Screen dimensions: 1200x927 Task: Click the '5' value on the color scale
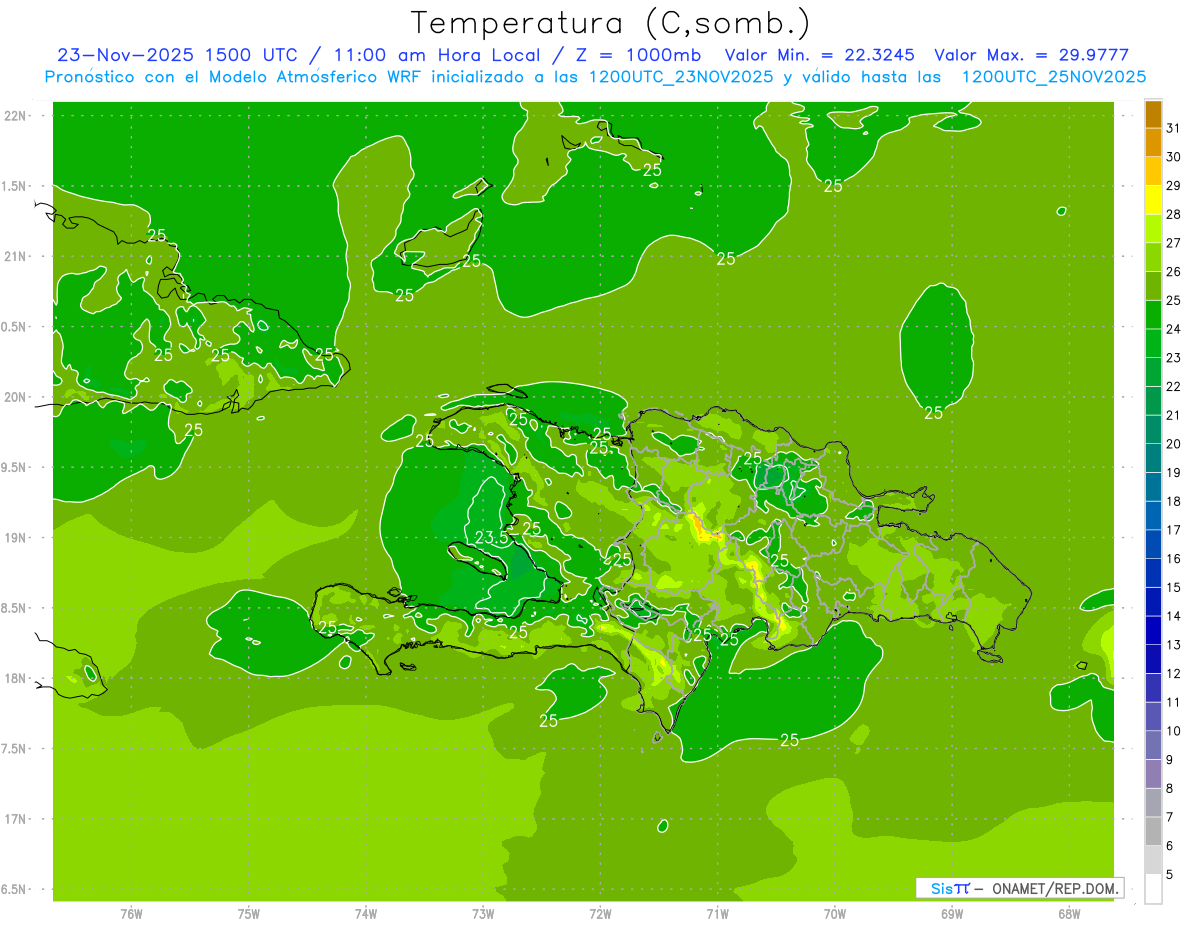(x=1170, y=875)
